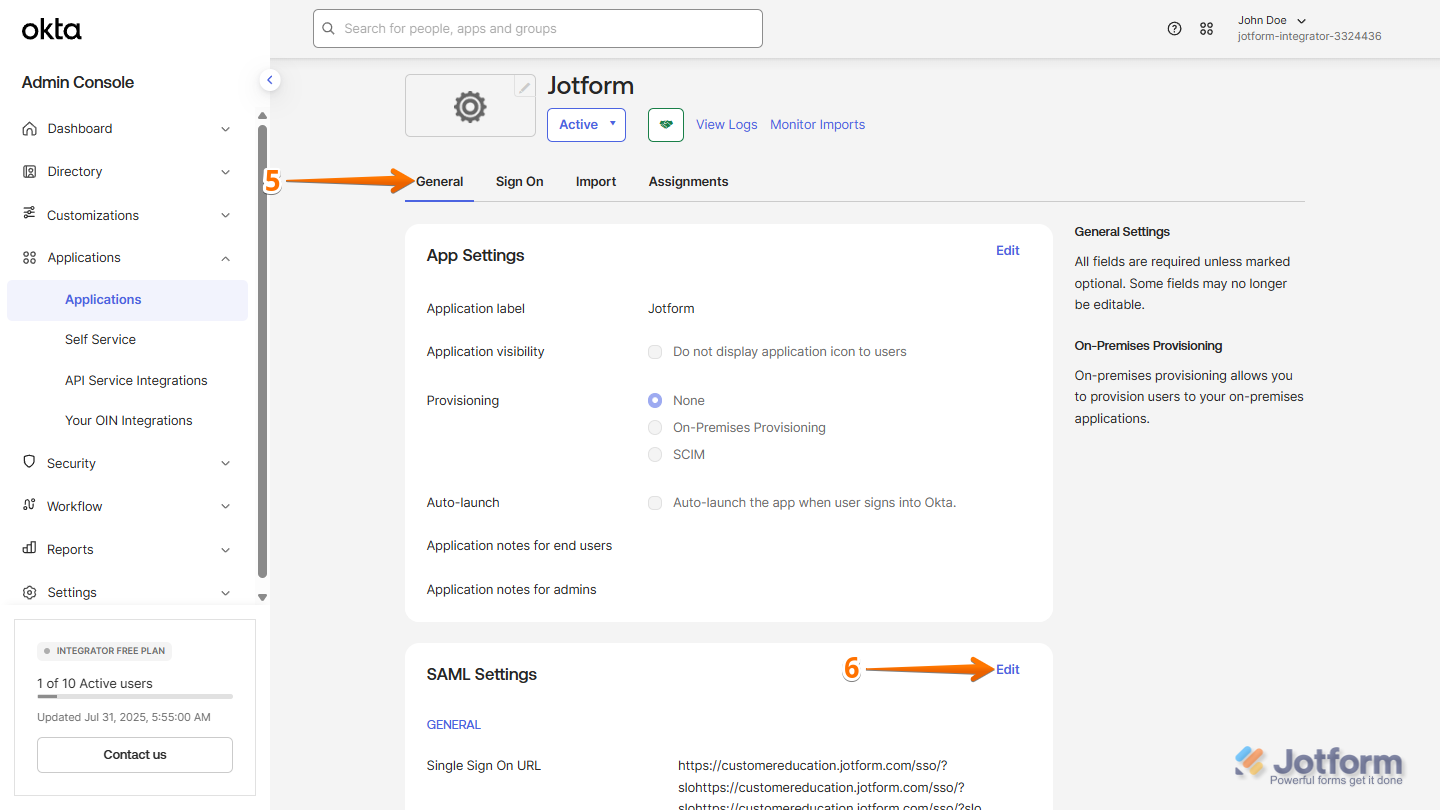Open Applications submenu item
The width and height of the screenshot is (1440, 810).
127,300
